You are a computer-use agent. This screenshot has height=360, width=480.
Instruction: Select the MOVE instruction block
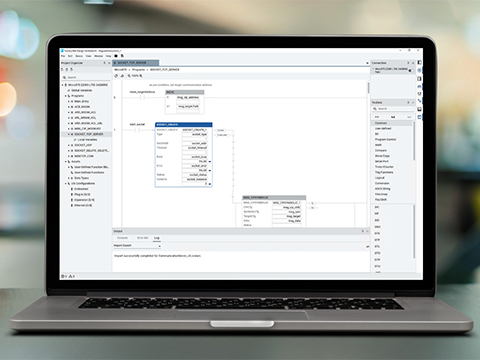pos(185,102)
